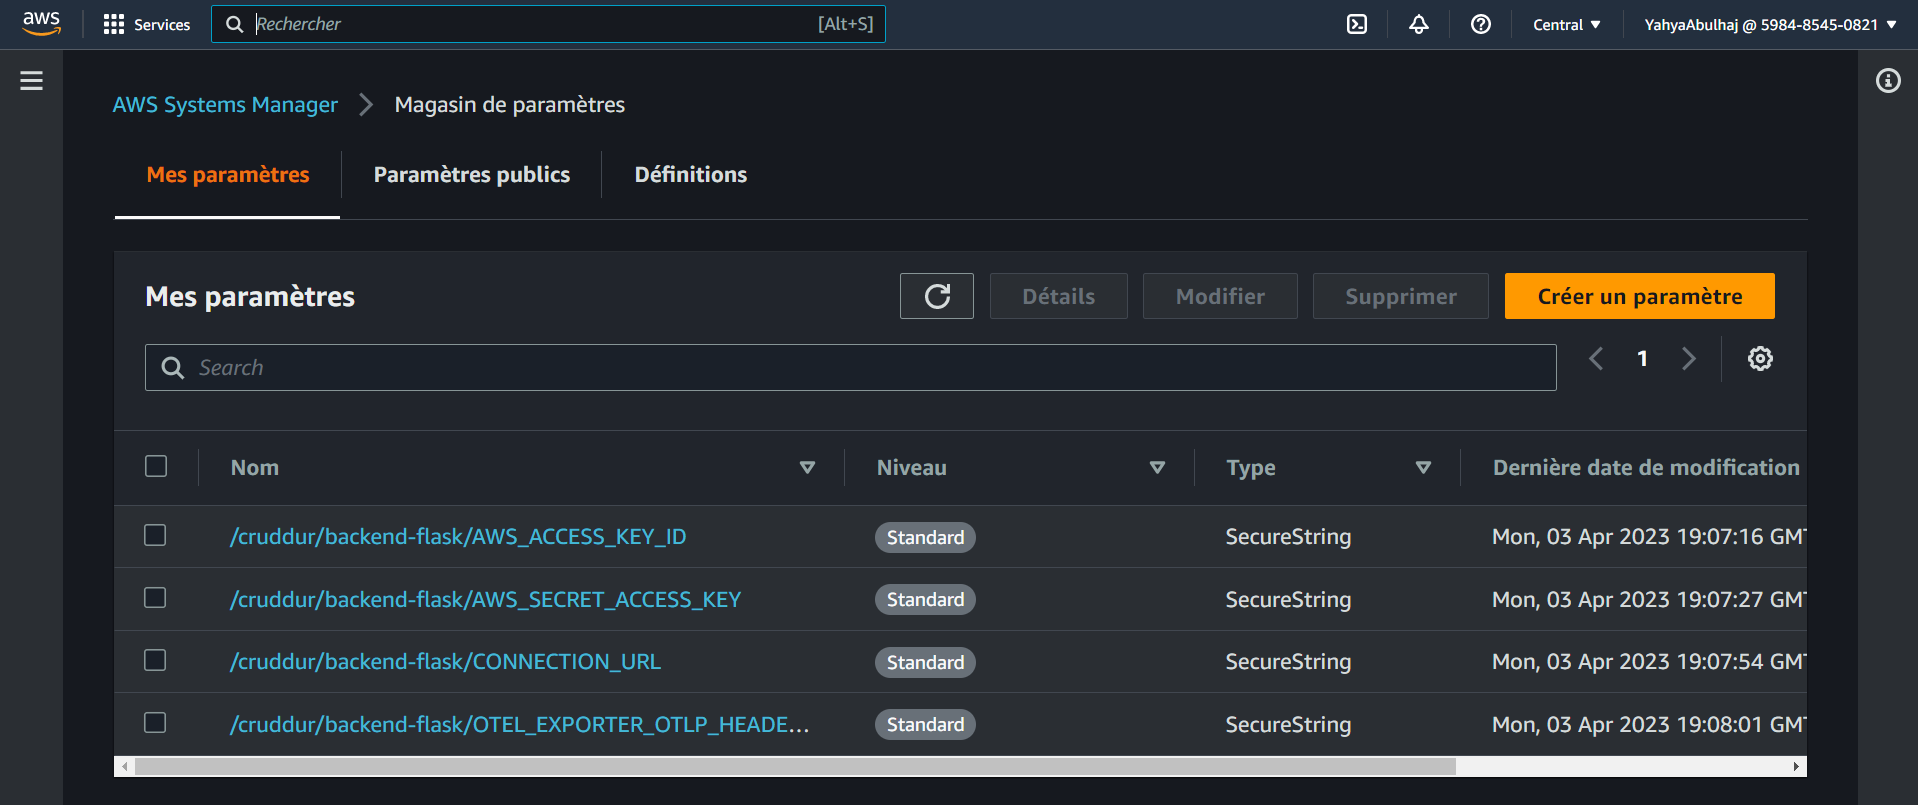Click the parameters search magnifier icon
The image size is (1918, 805).
tap(173, 368)
